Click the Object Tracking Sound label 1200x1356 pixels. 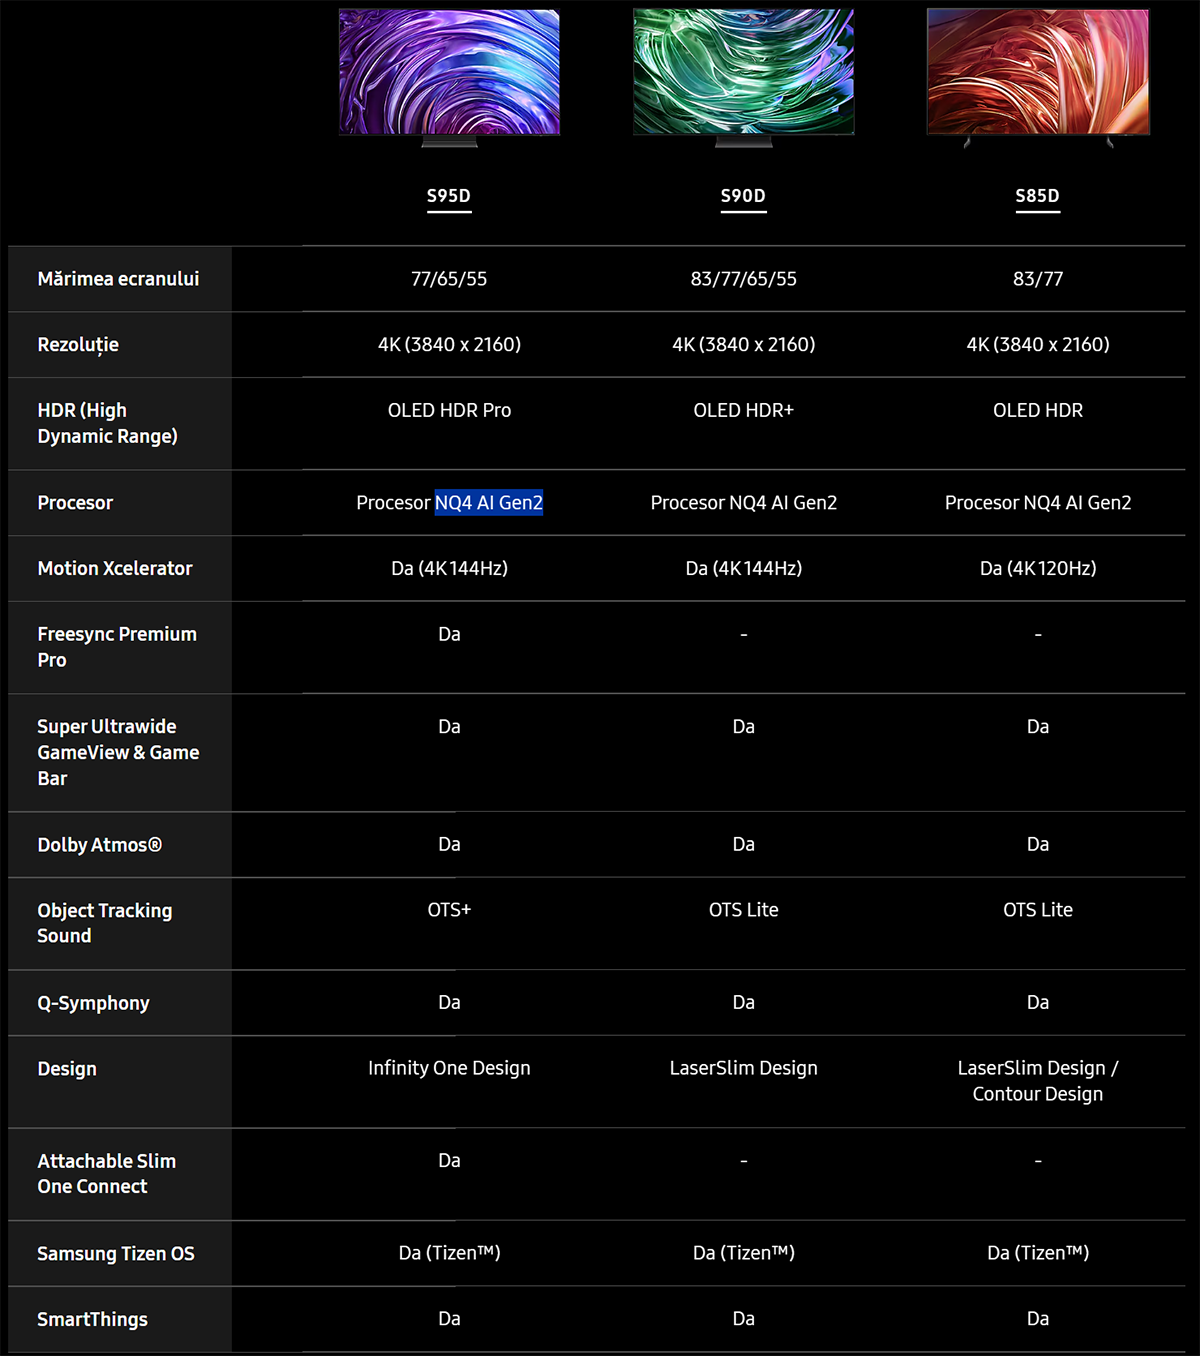(105, 923)
